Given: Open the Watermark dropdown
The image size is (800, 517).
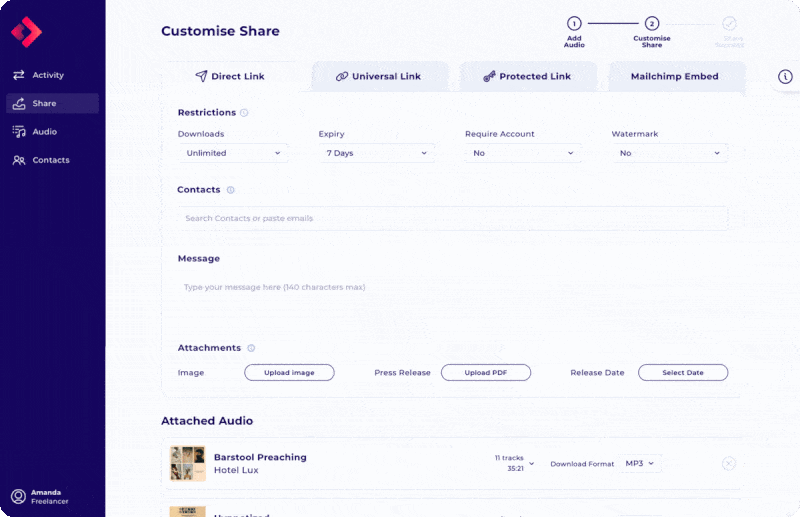Looking at the screenshot, I should [669, 153].
